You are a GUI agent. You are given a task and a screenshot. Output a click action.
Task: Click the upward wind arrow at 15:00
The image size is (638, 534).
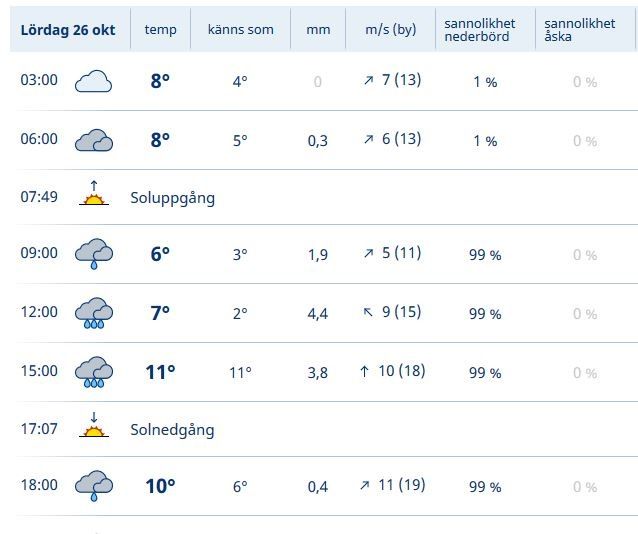365,372
